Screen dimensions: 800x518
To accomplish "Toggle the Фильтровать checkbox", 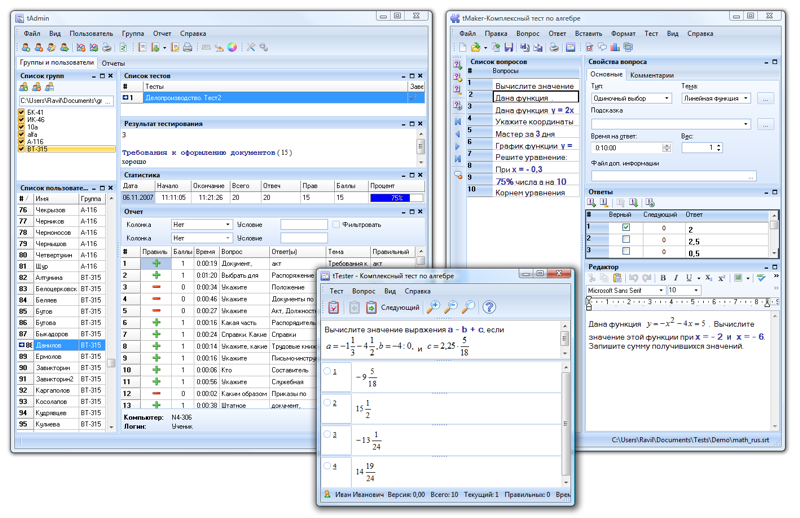I will (336, 225).
